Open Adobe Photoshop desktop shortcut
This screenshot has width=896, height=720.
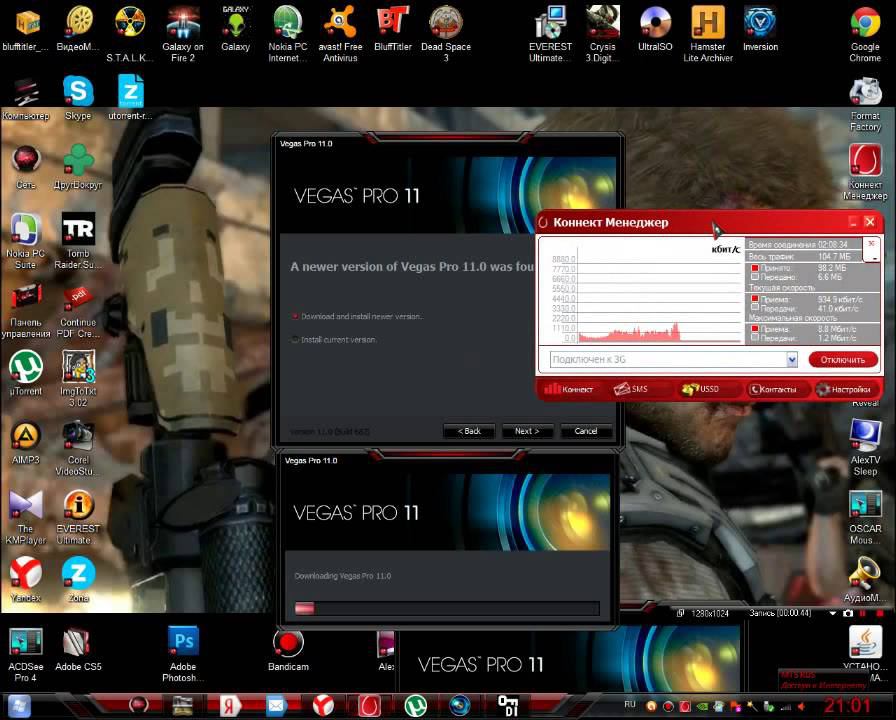[183, 654]
